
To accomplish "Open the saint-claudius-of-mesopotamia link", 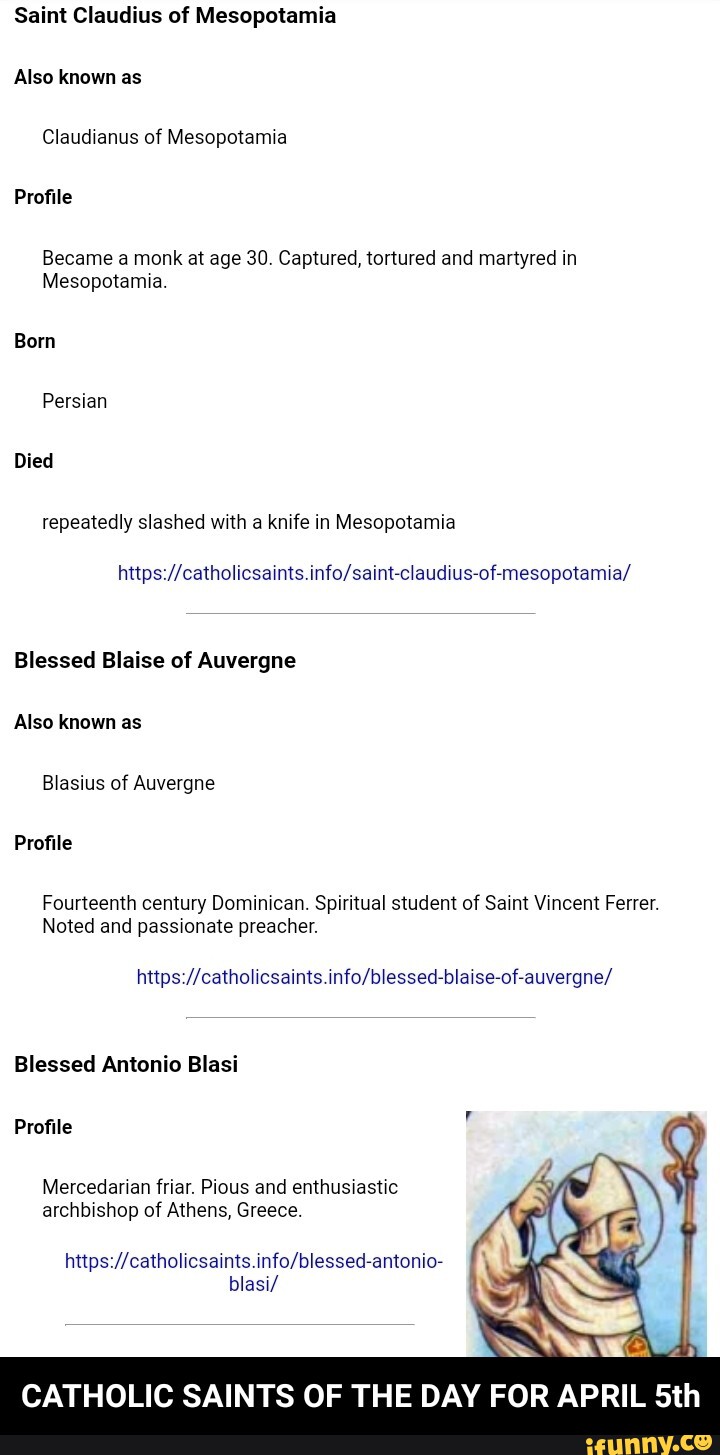I will pos(374,573).
